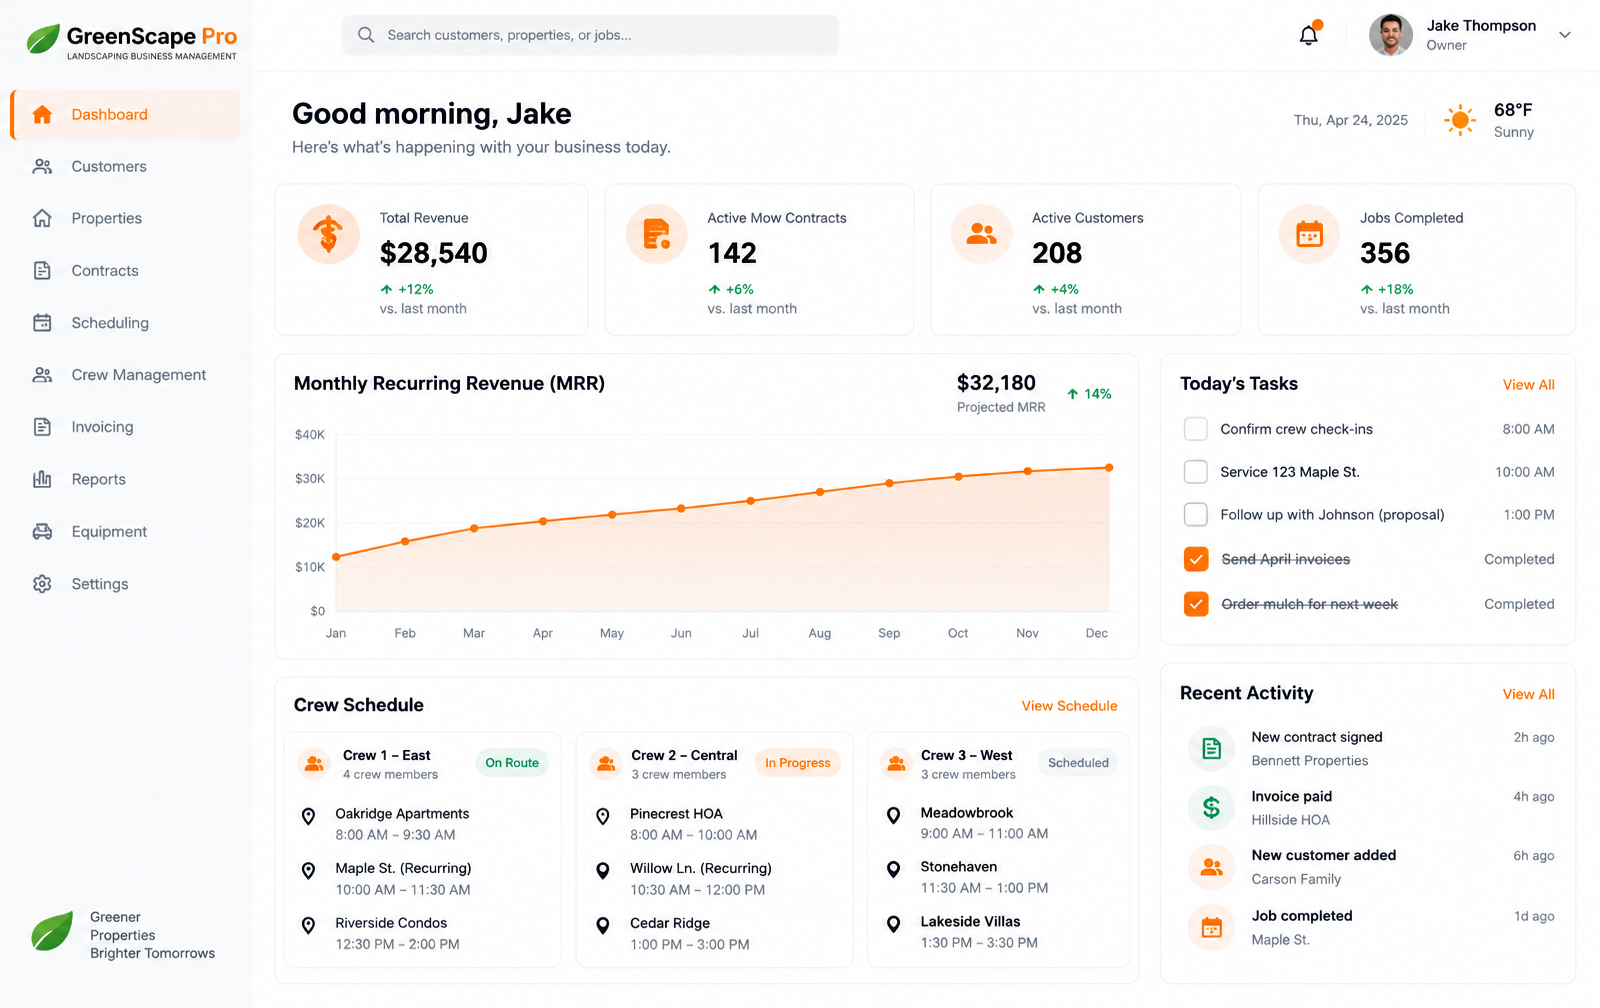Click the Jobs Completed calendar icon
The width and height of the screenshot is (1600, 1008).
point(1309,234)
